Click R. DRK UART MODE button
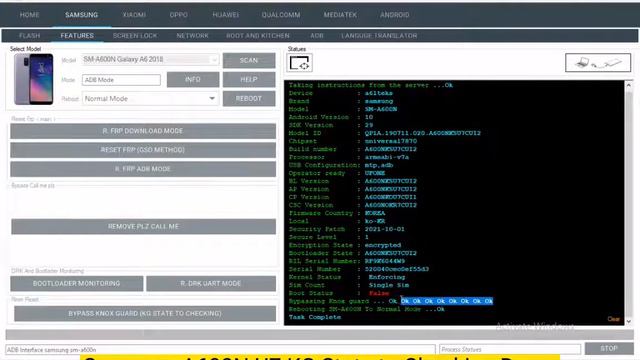This screenshot has height=360, width=640. tap(211, 283)
